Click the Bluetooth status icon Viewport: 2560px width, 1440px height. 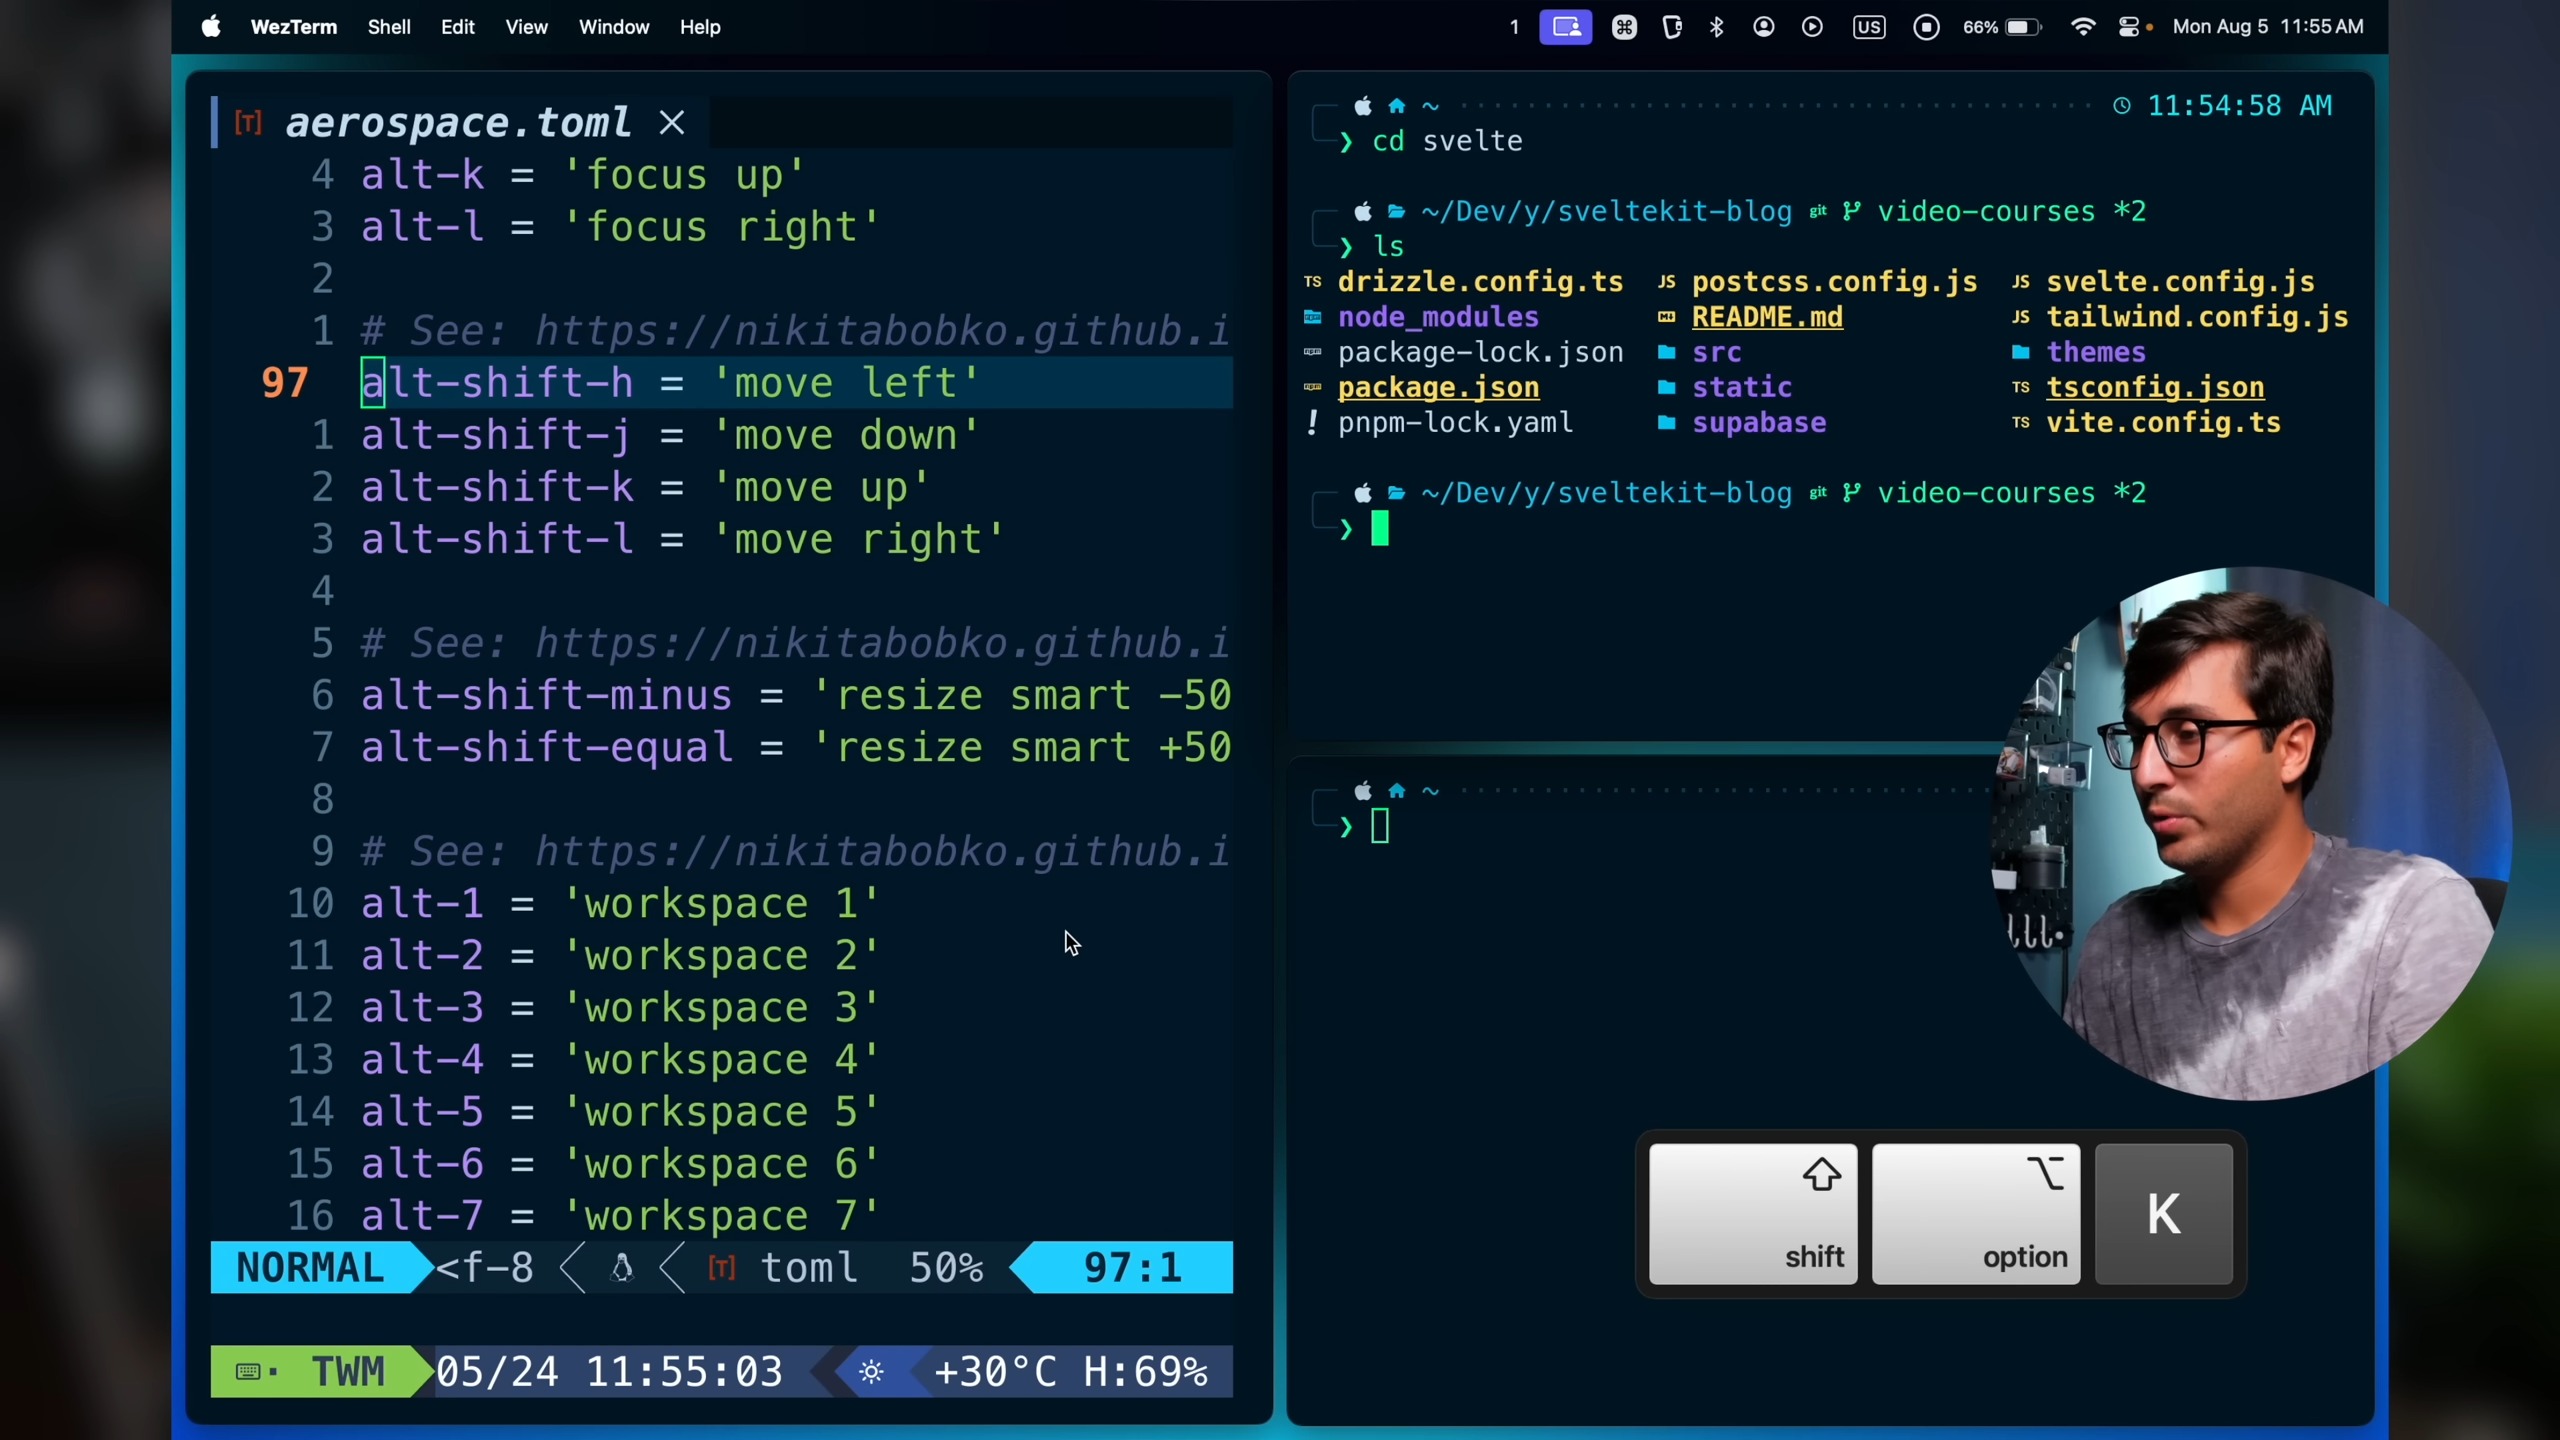pyautogui.click(x=1717, y=27)
